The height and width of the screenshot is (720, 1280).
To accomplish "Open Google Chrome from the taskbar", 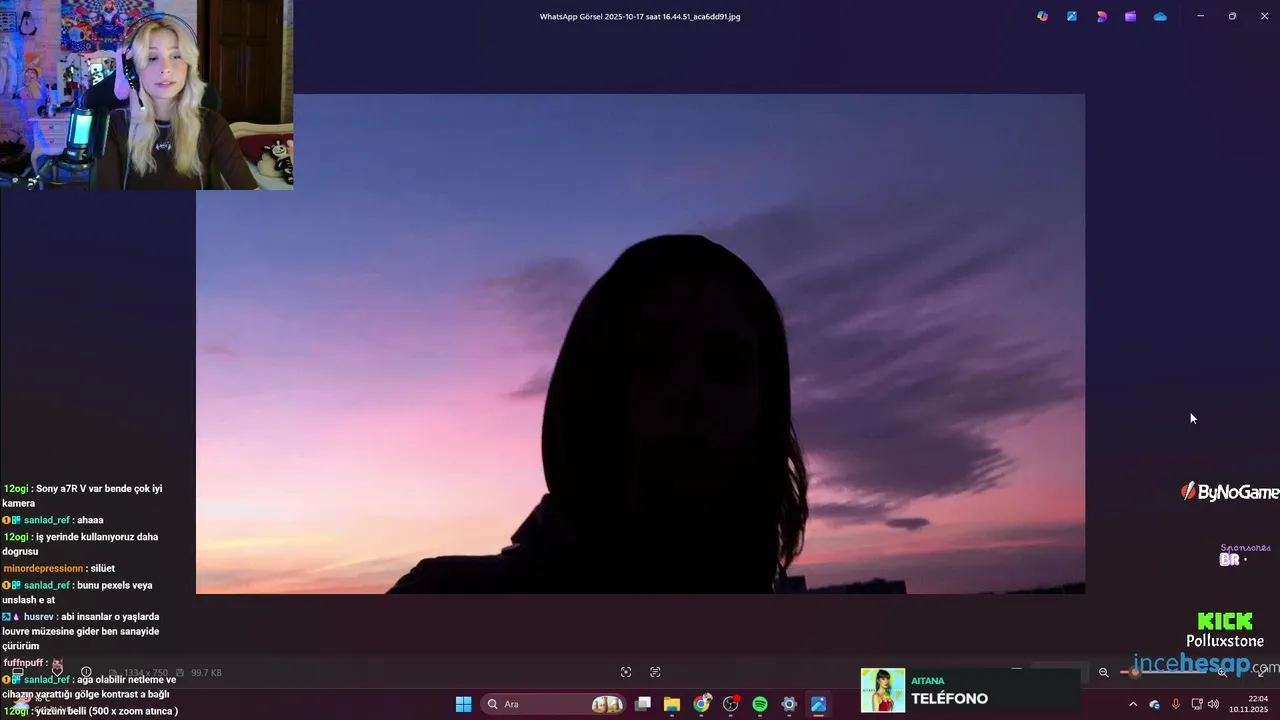I will click(701, 704).
